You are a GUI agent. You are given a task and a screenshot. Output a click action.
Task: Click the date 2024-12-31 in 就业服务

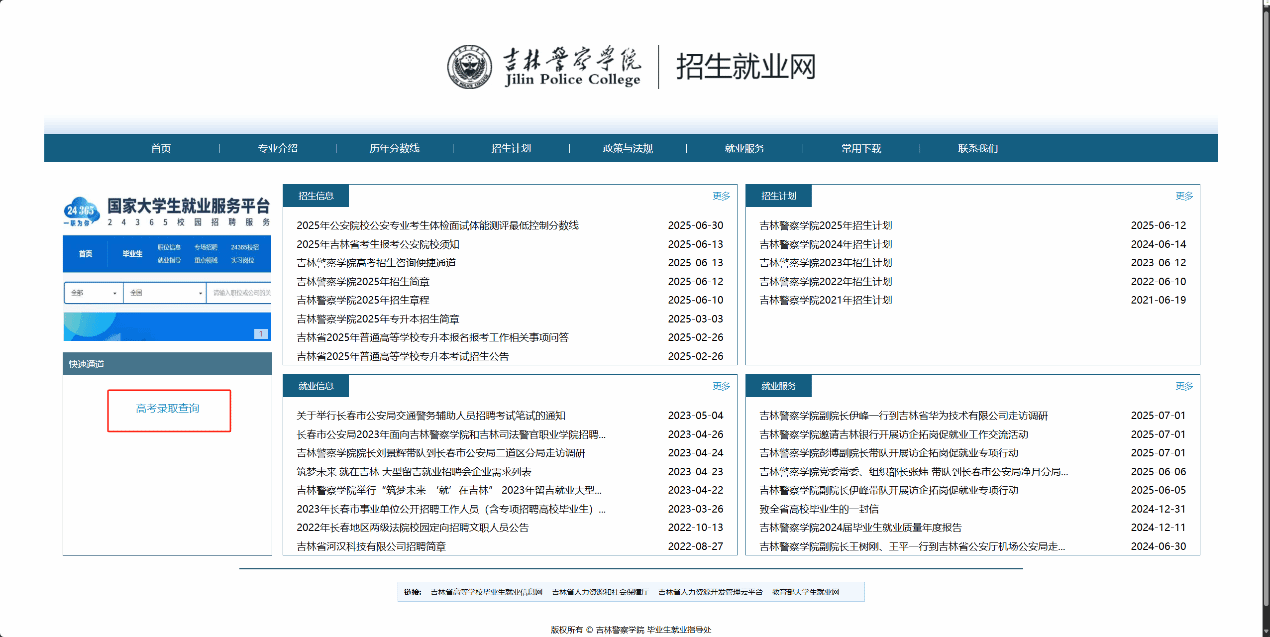pos(1158,509)
